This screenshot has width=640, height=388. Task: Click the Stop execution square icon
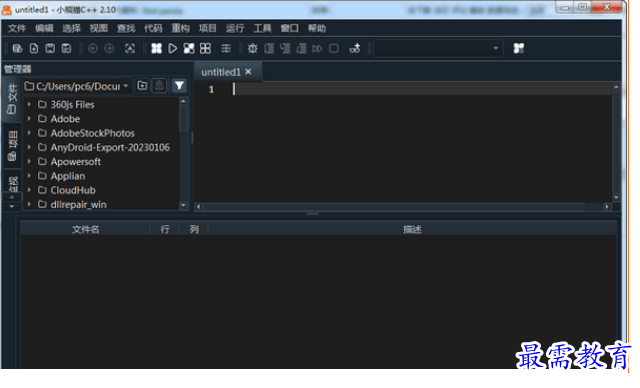(x=334, y=49)
